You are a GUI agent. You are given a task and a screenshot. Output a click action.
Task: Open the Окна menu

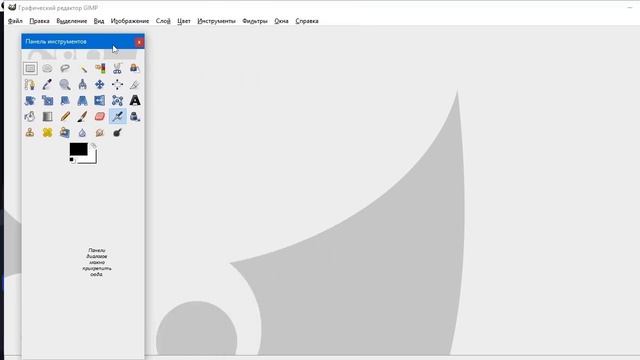(281, 21)
